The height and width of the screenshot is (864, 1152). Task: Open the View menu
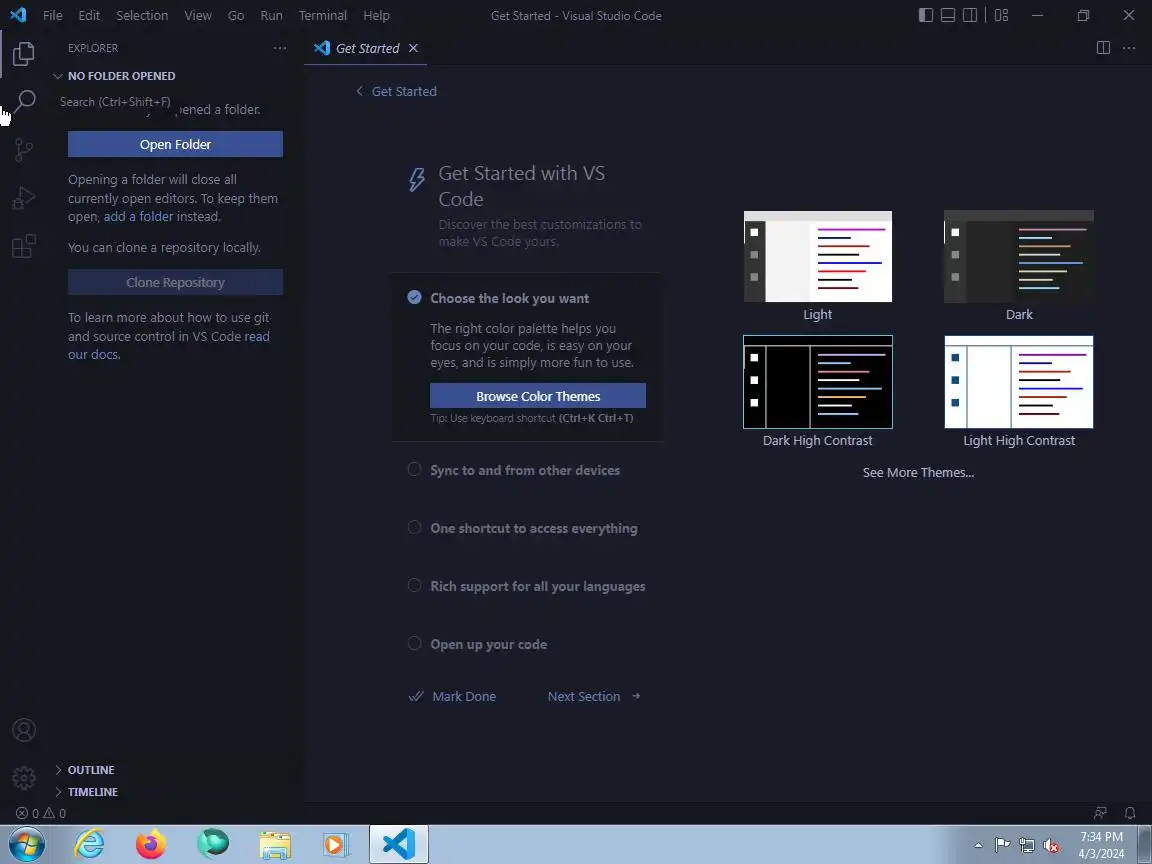(x=198, y=15)
